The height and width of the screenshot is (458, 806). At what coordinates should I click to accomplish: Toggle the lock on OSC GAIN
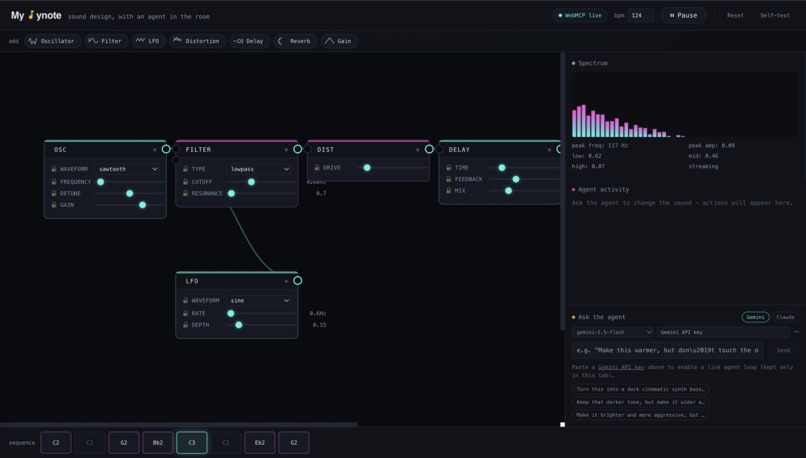(x=54, y=205)
